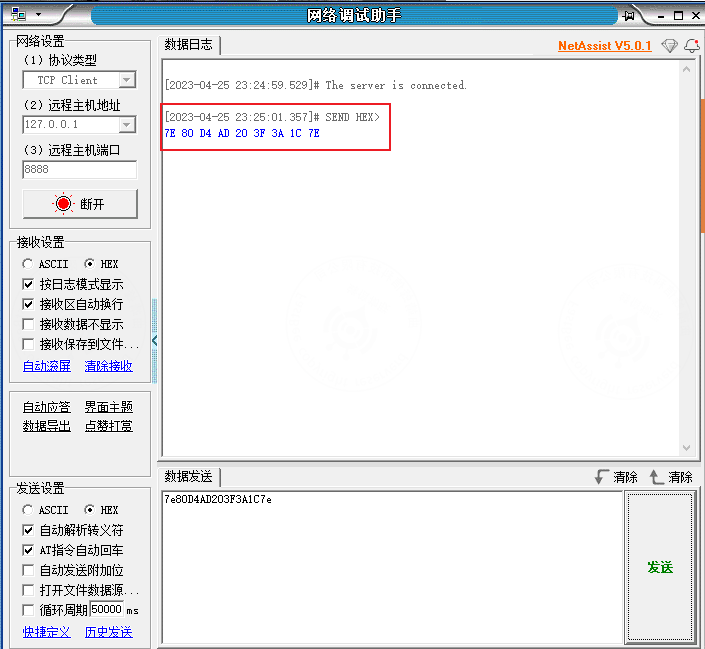This screenshot has height=649, width=705.
Task: Expand the title bar dropdown arrow
Action: (x=39, y=14)
